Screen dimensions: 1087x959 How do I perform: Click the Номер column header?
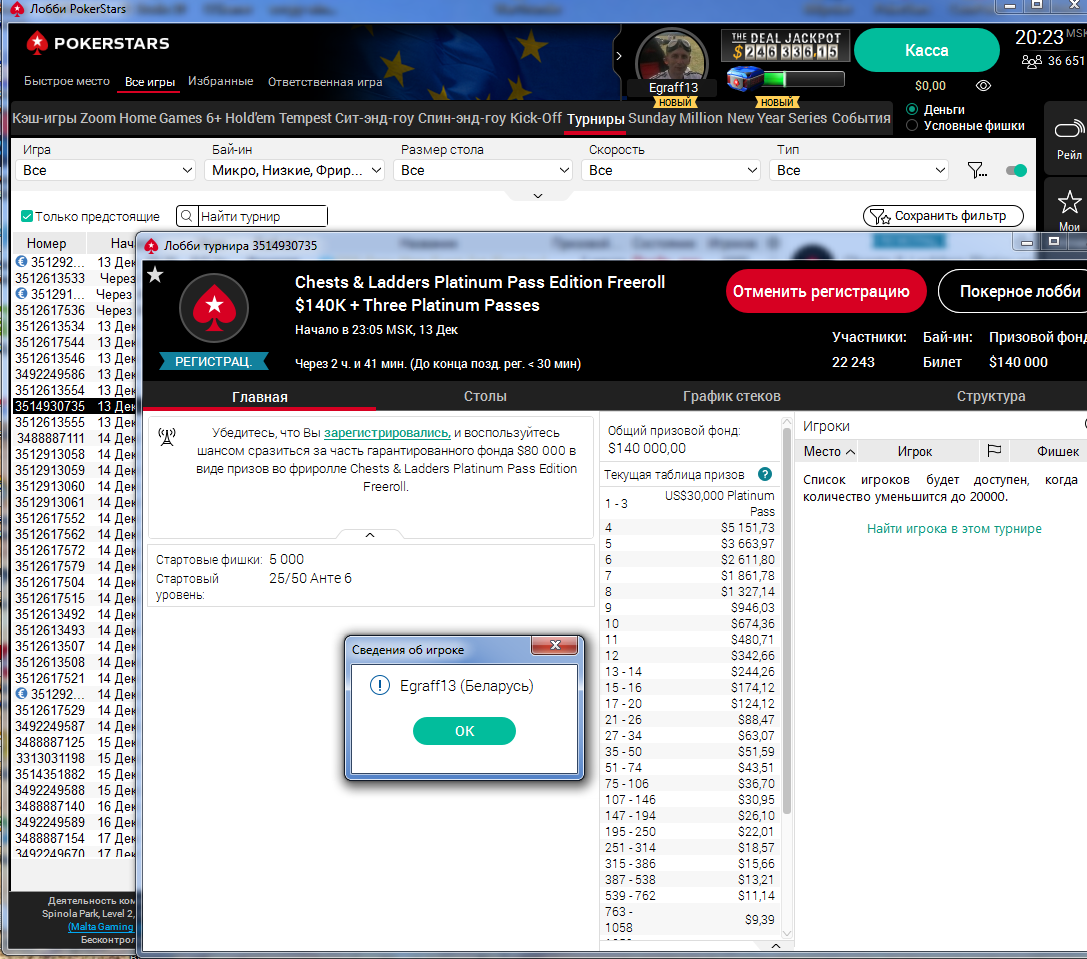[46, 243]
